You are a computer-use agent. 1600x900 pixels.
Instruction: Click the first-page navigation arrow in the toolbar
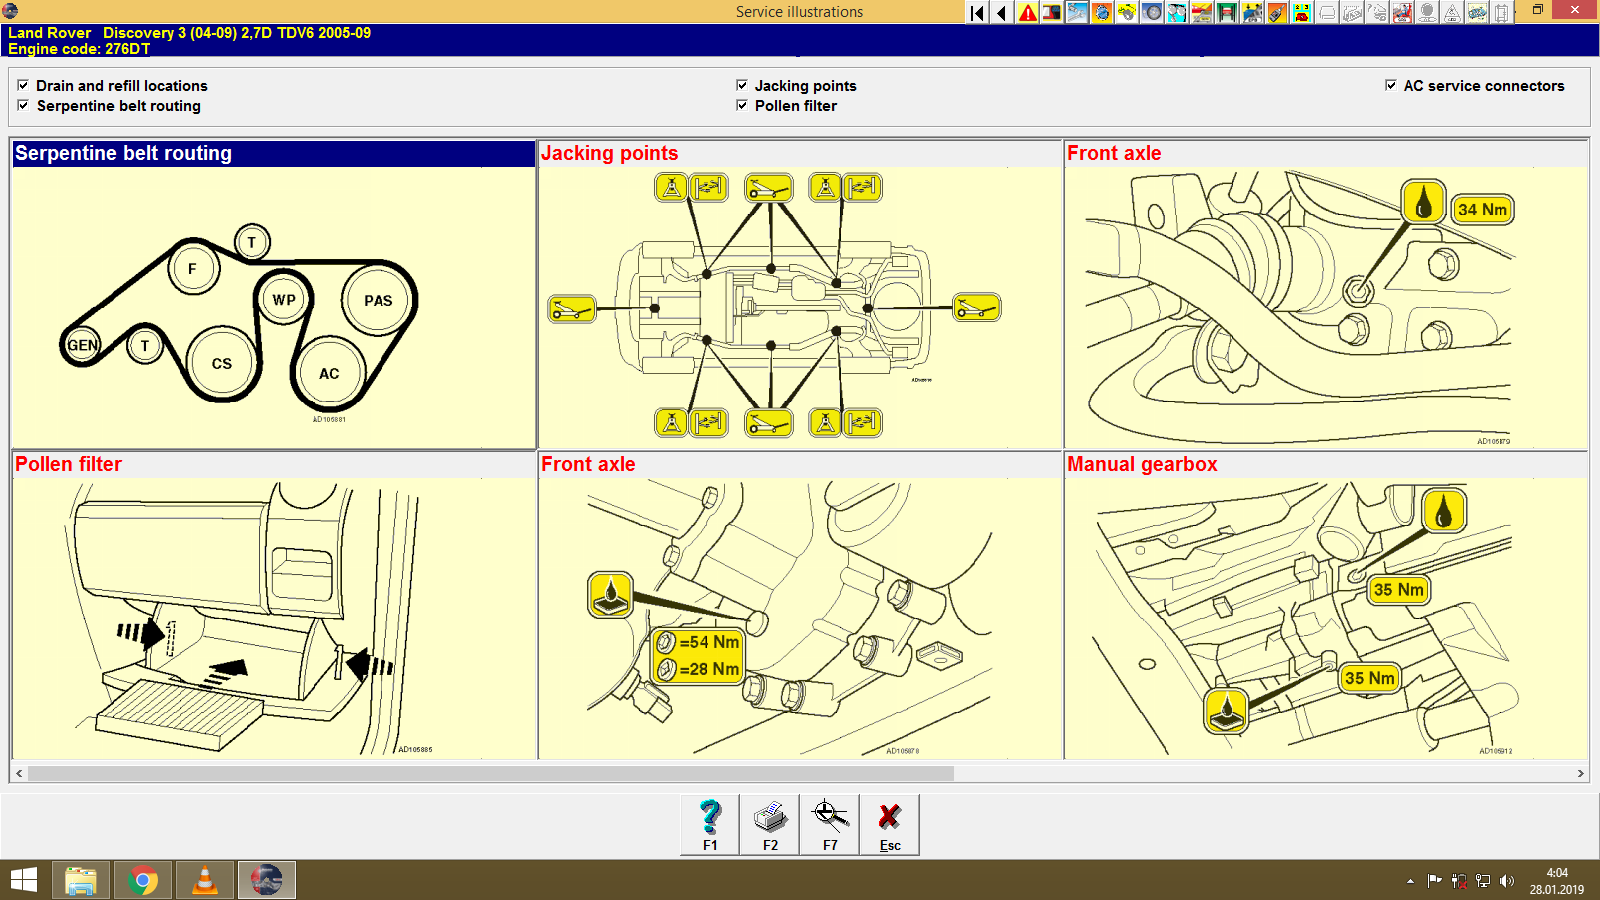pyautogui.click(x=976, y=12)
